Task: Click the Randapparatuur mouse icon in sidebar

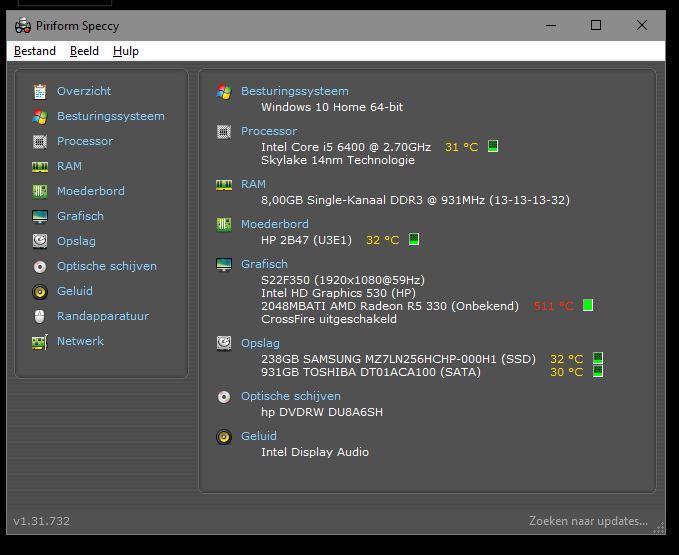Action: click(x=39, y=316)
